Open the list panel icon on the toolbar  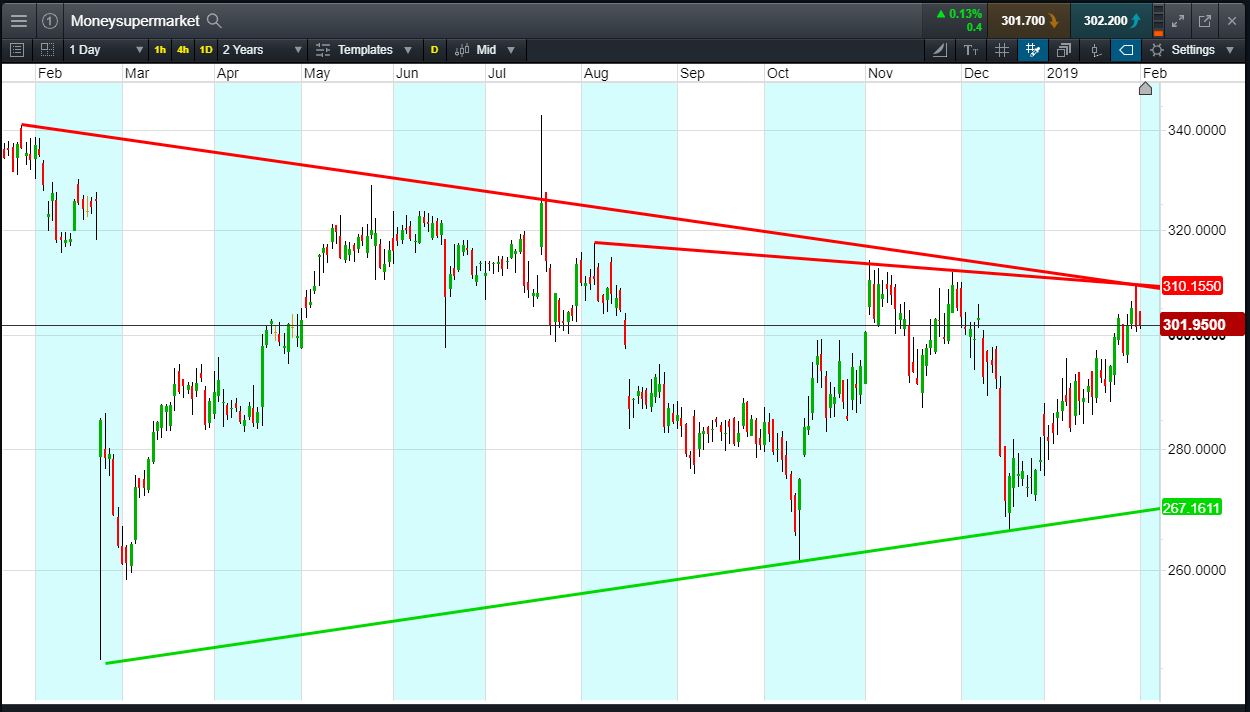[17, 49]
